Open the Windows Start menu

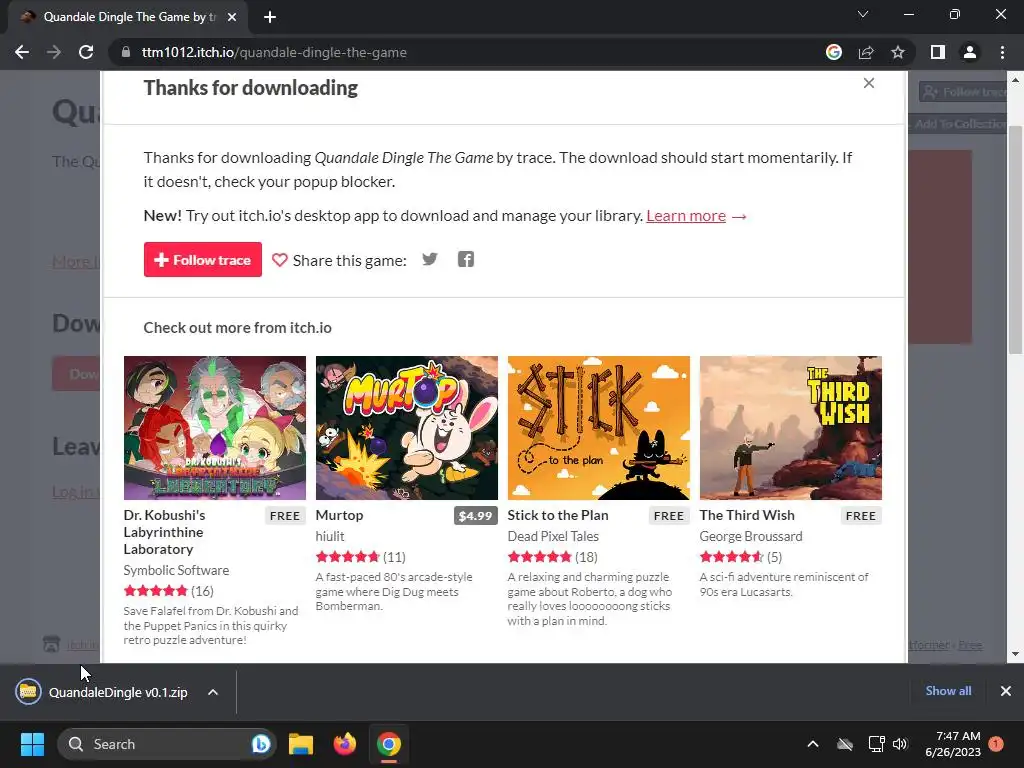[32, 744]
